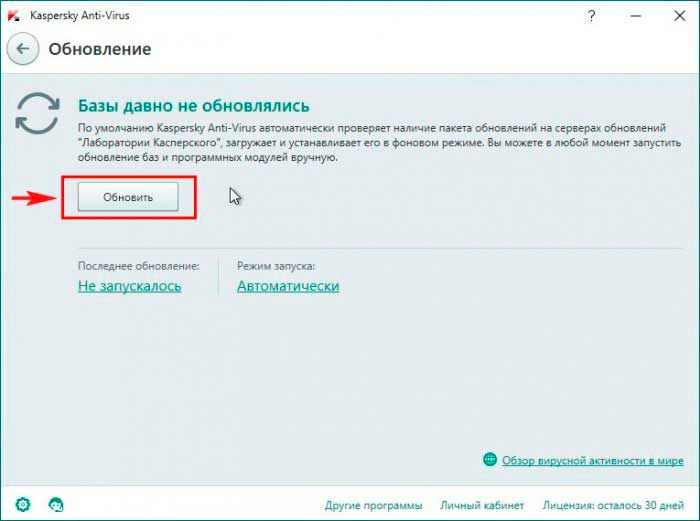Click the Обновить button
The width and height of the screenshot is (700, 521).
click(x=128, y=197)
